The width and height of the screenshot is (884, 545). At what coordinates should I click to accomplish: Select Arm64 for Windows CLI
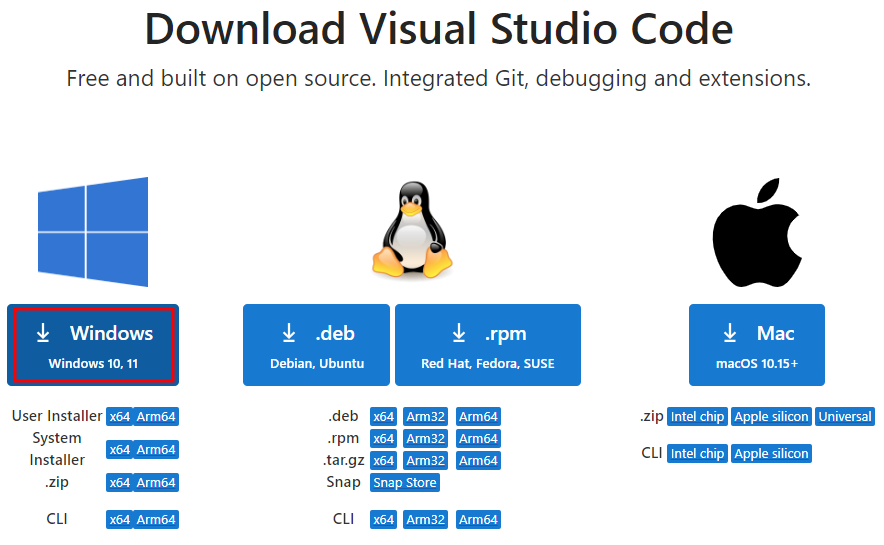pos(156,519)
